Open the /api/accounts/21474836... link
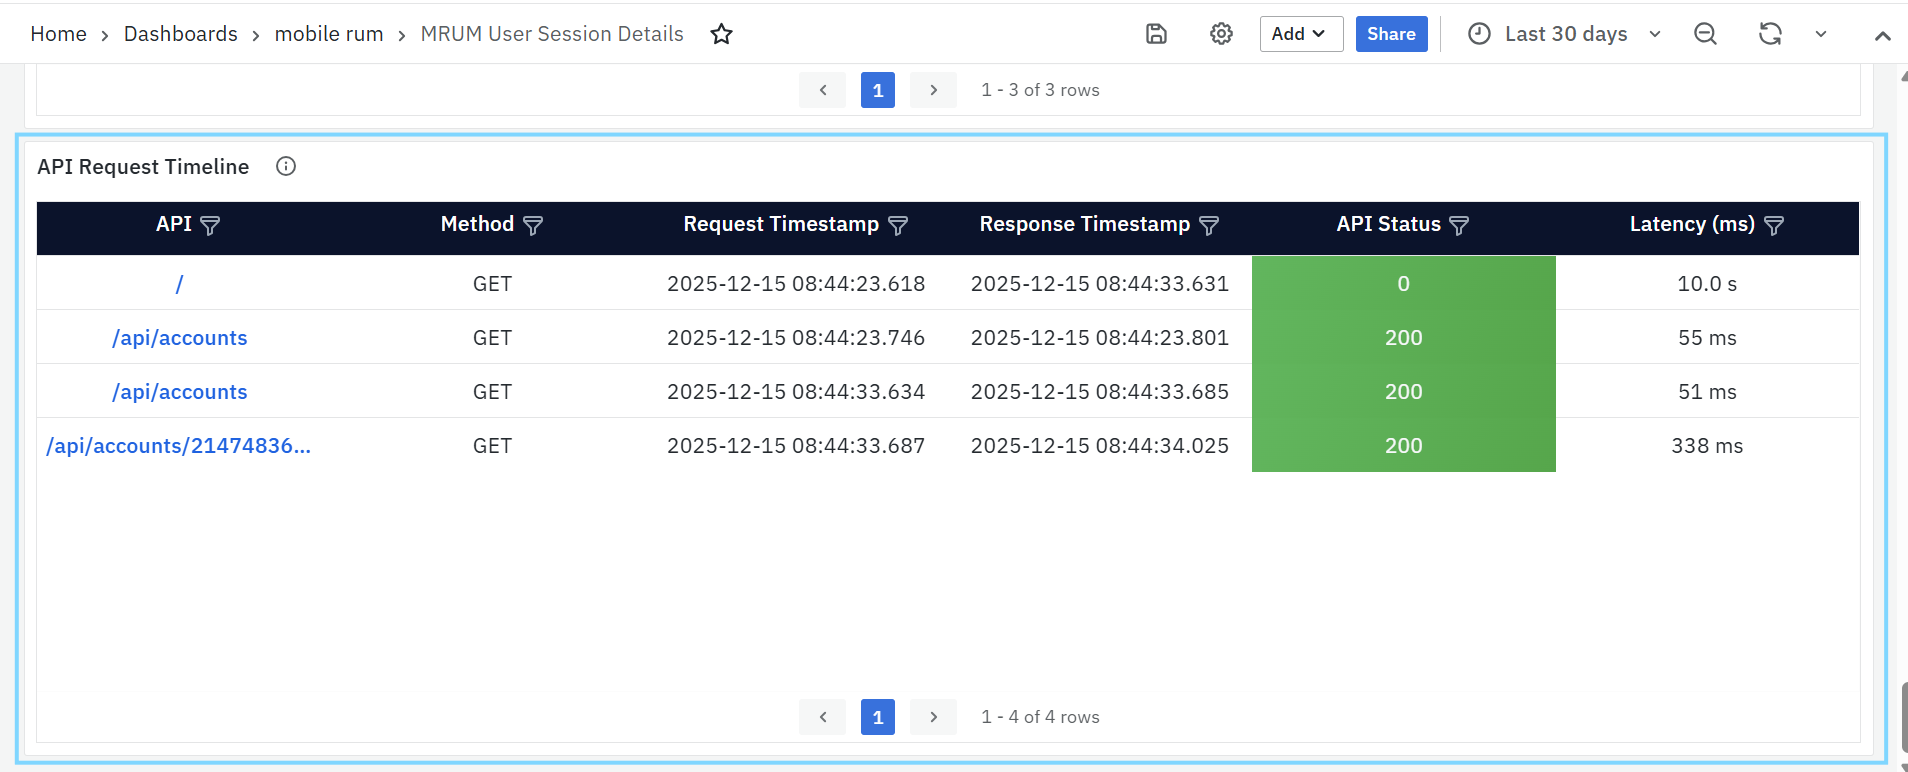Image resolution: width=1908 pixels, height=772 pixels. point(179,446)
